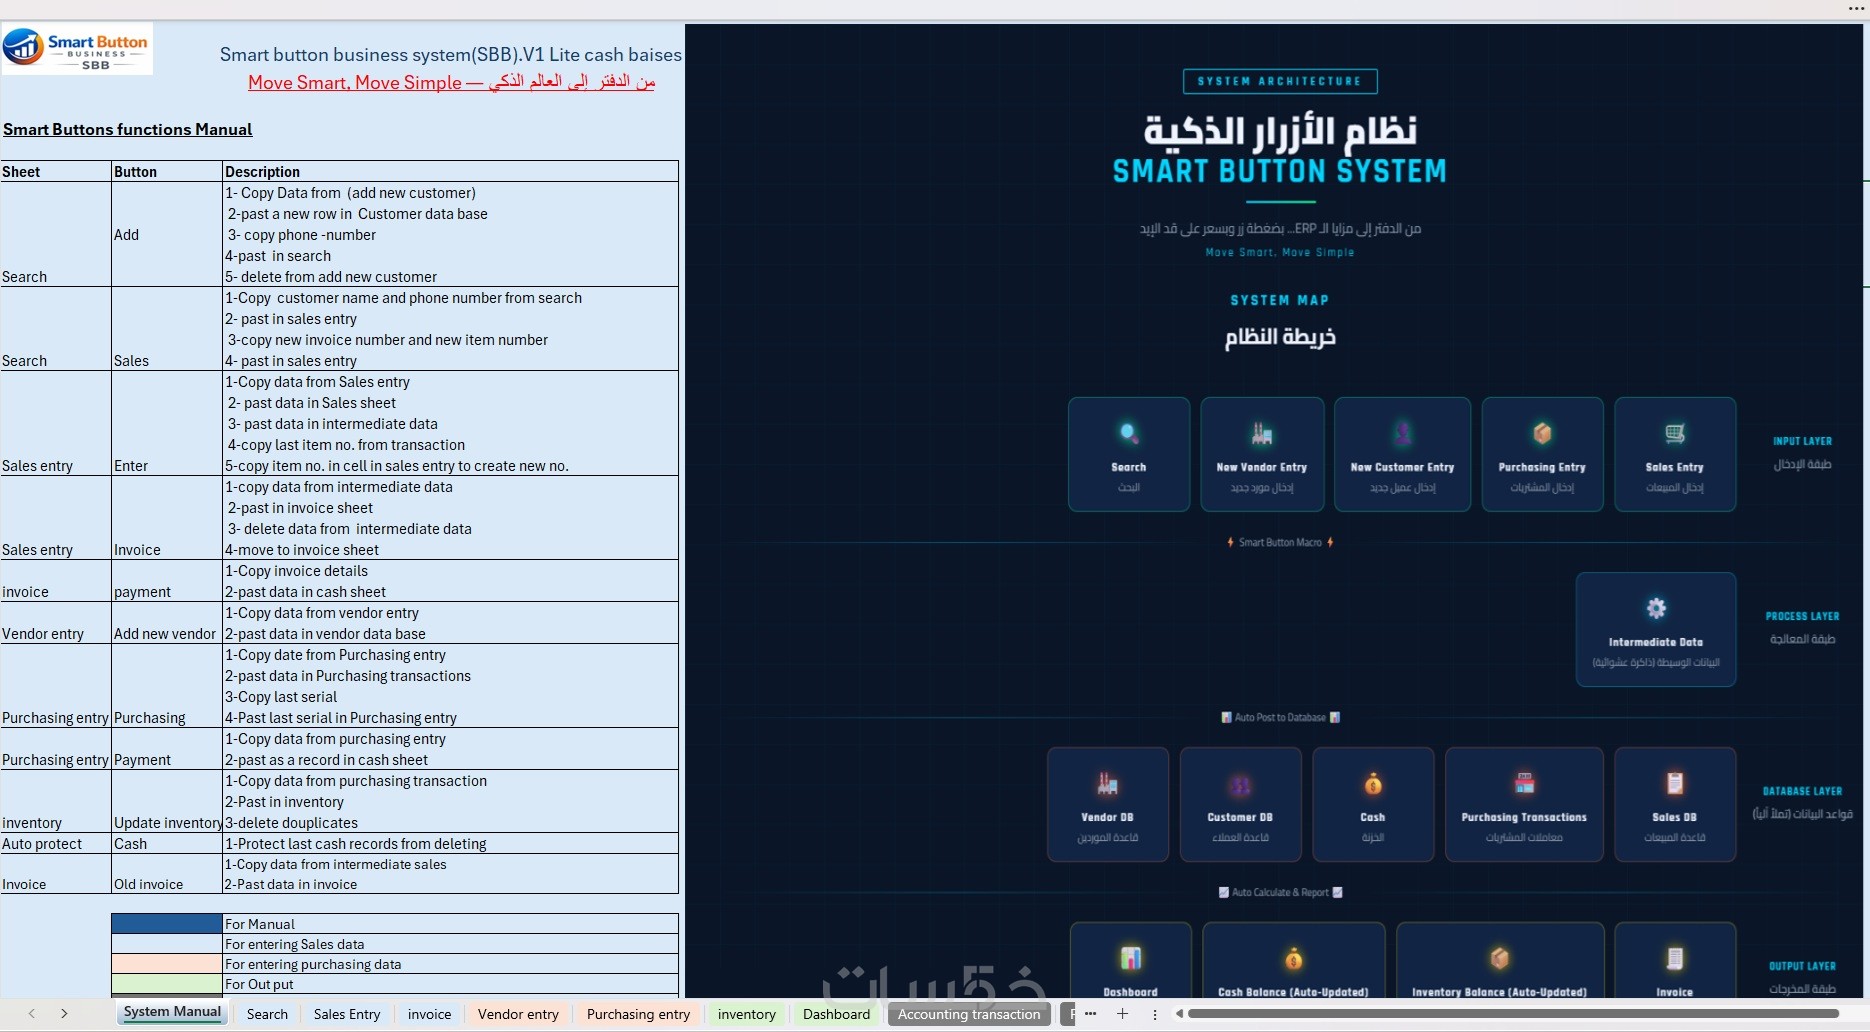Click the Purchasing Transactions store icon
1870x1032 pixels.
pos(1524,783)
